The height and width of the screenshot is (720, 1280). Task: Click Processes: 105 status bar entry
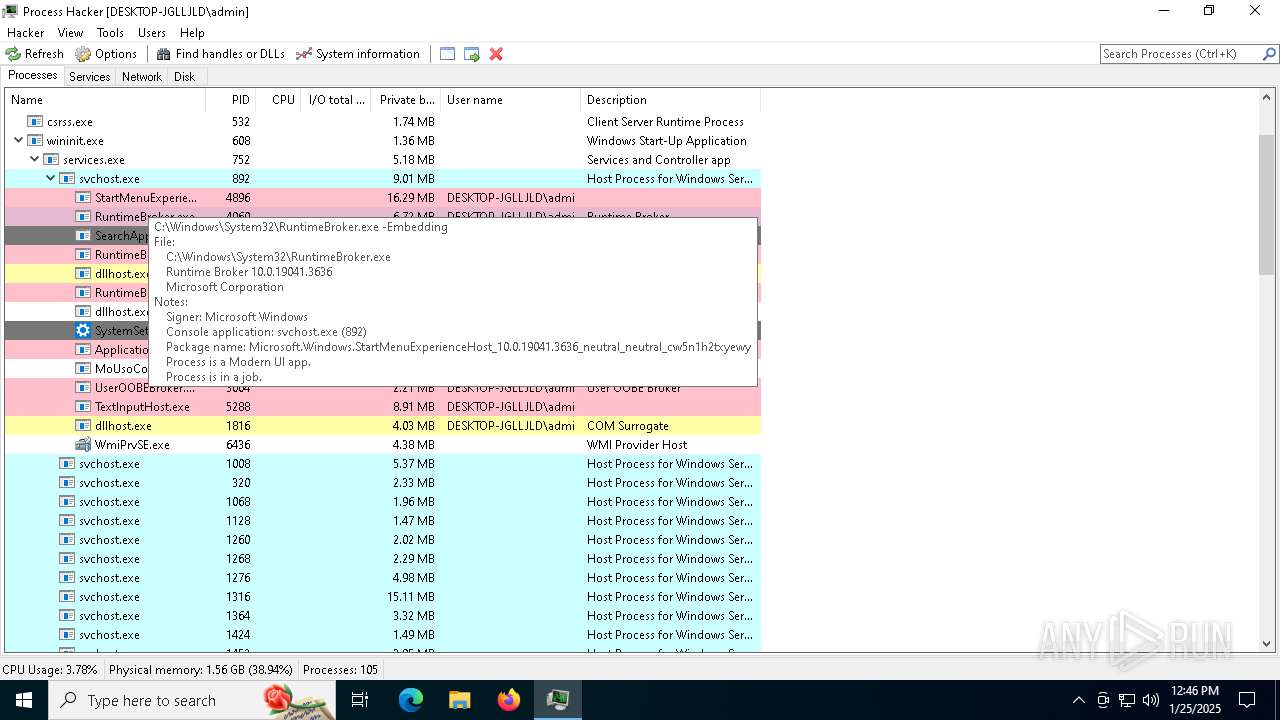(x=340, y=670)
